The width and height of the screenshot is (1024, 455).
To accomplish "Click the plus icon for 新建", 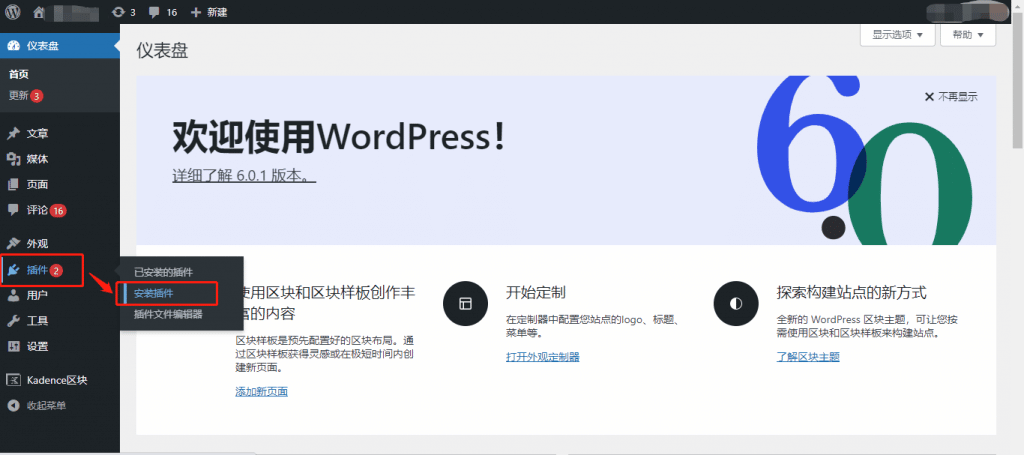I will pos(196,12).
